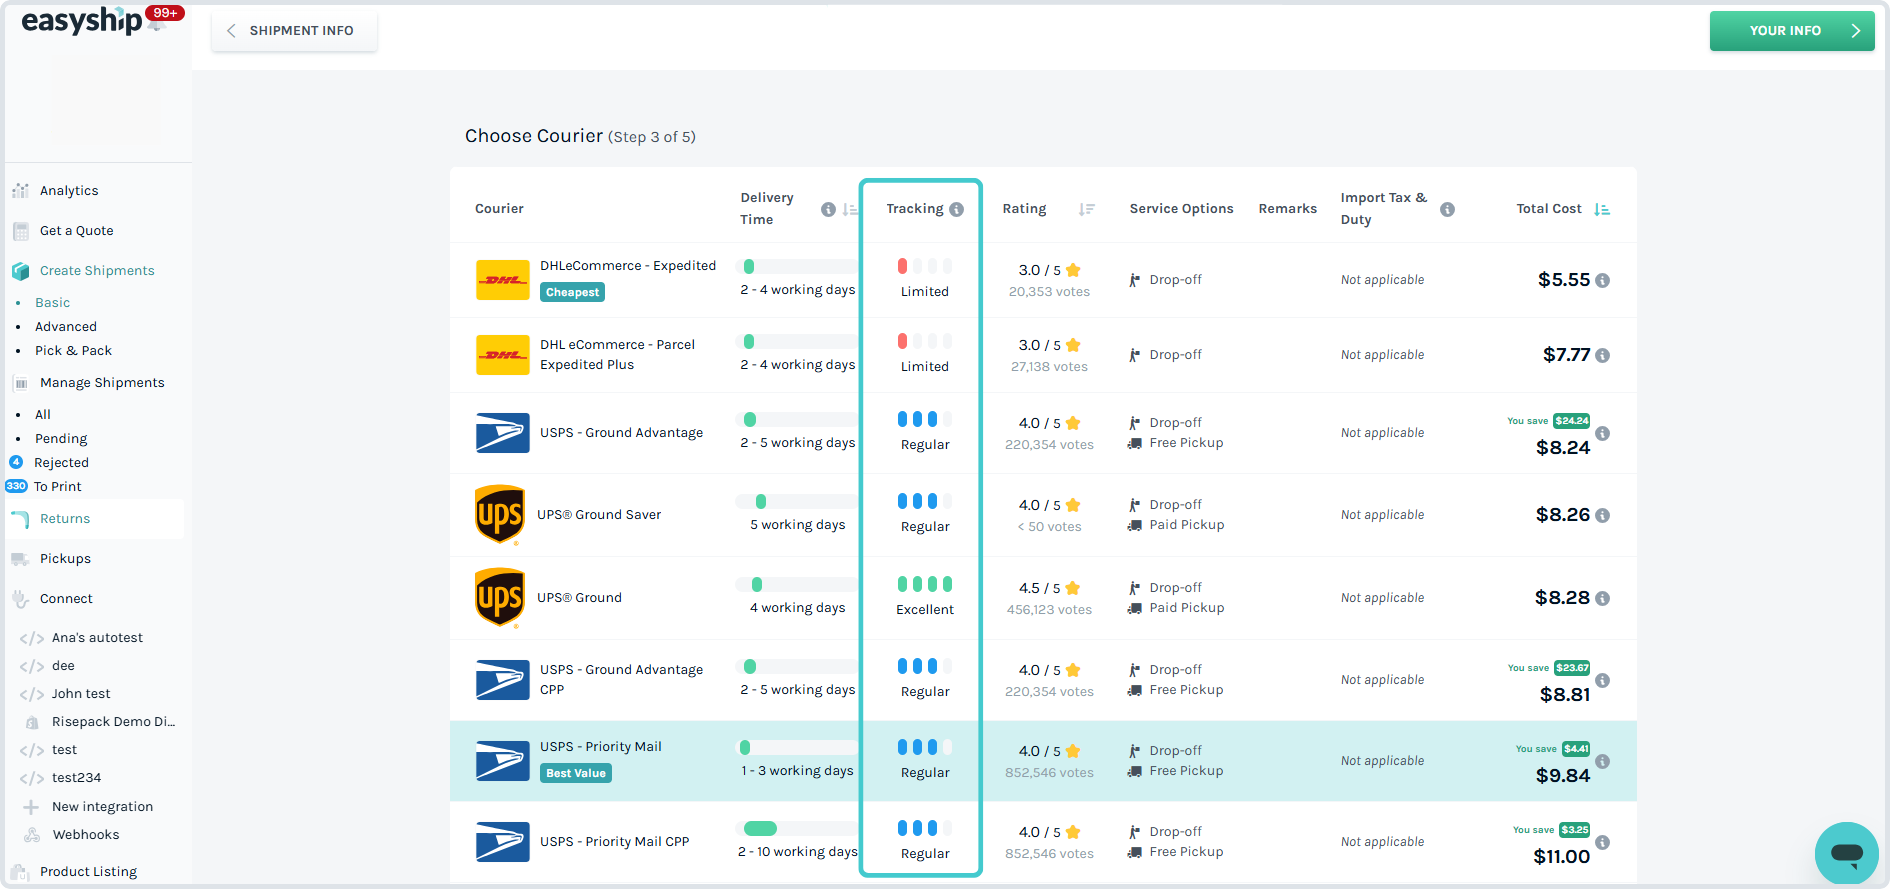Image resolution: width=1890 pixels, height=889 pixels.
Task: Select UPS Ground Saver courier
Action: click(1043, 515)
